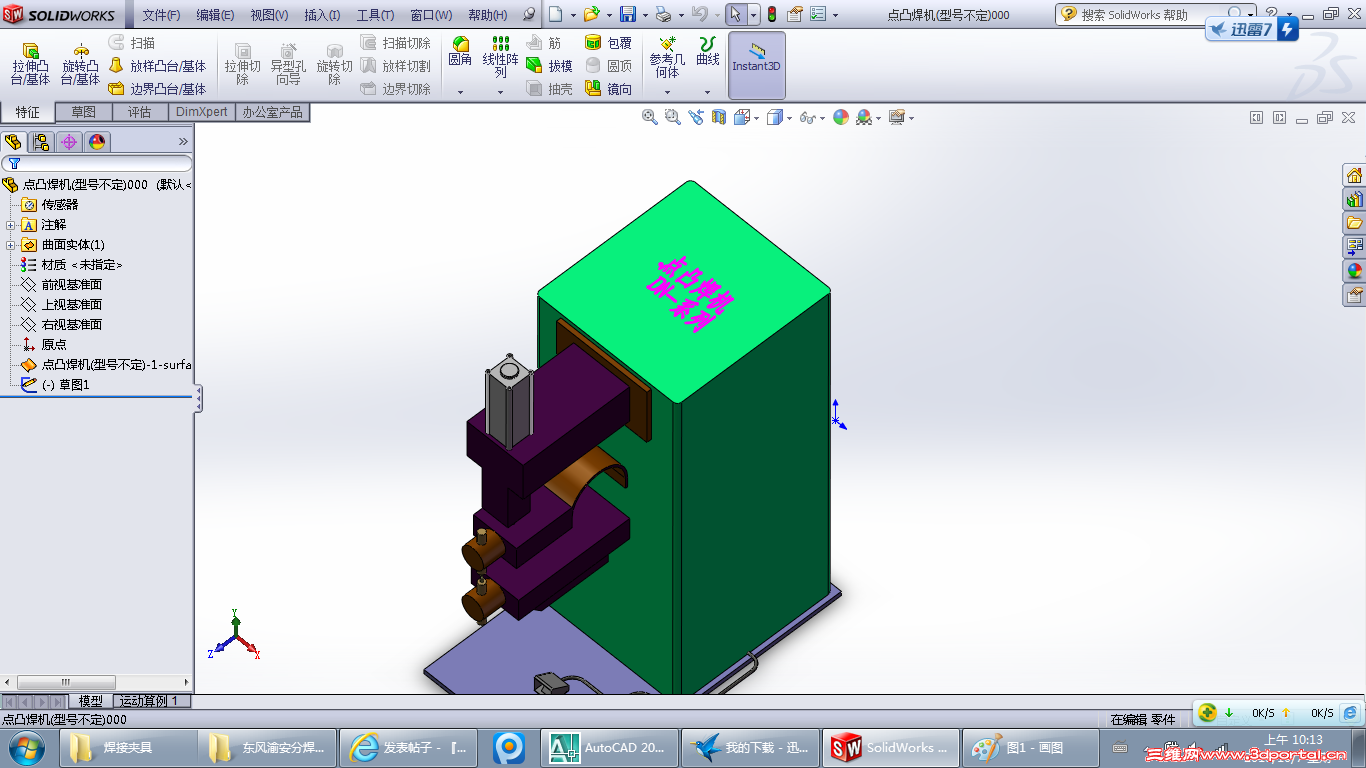Open the Design Library icon in task pane
Screen dimensions: 1366x768
coord(1355,199)
